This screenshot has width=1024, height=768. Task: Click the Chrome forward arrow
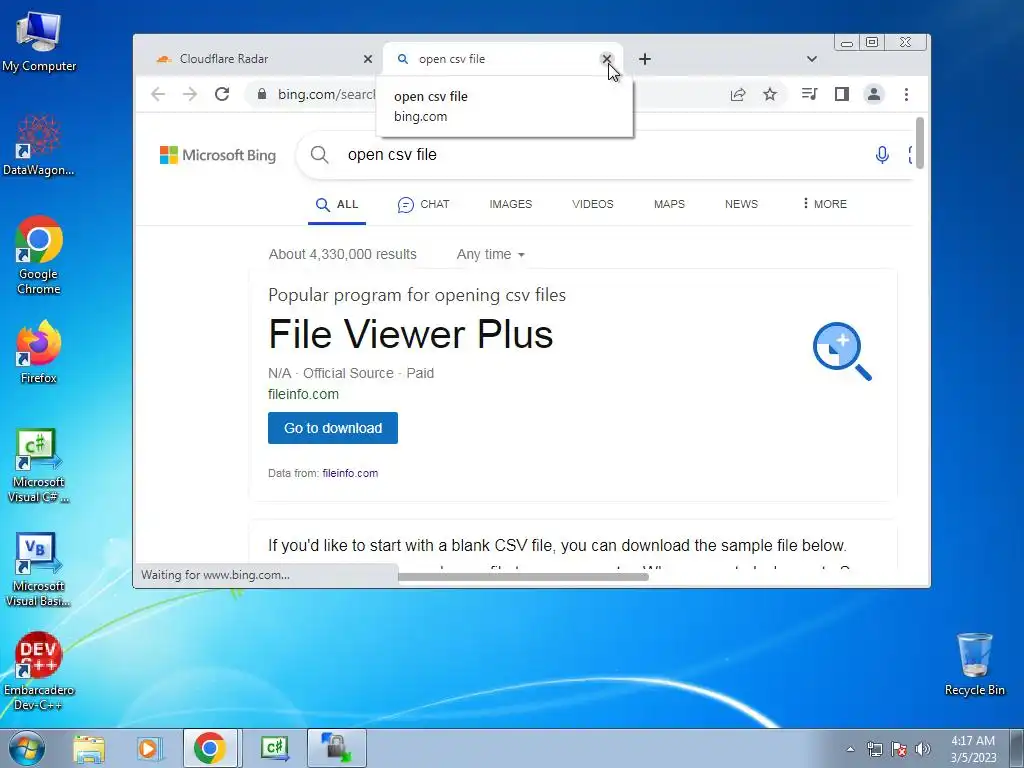coord(190,94)
